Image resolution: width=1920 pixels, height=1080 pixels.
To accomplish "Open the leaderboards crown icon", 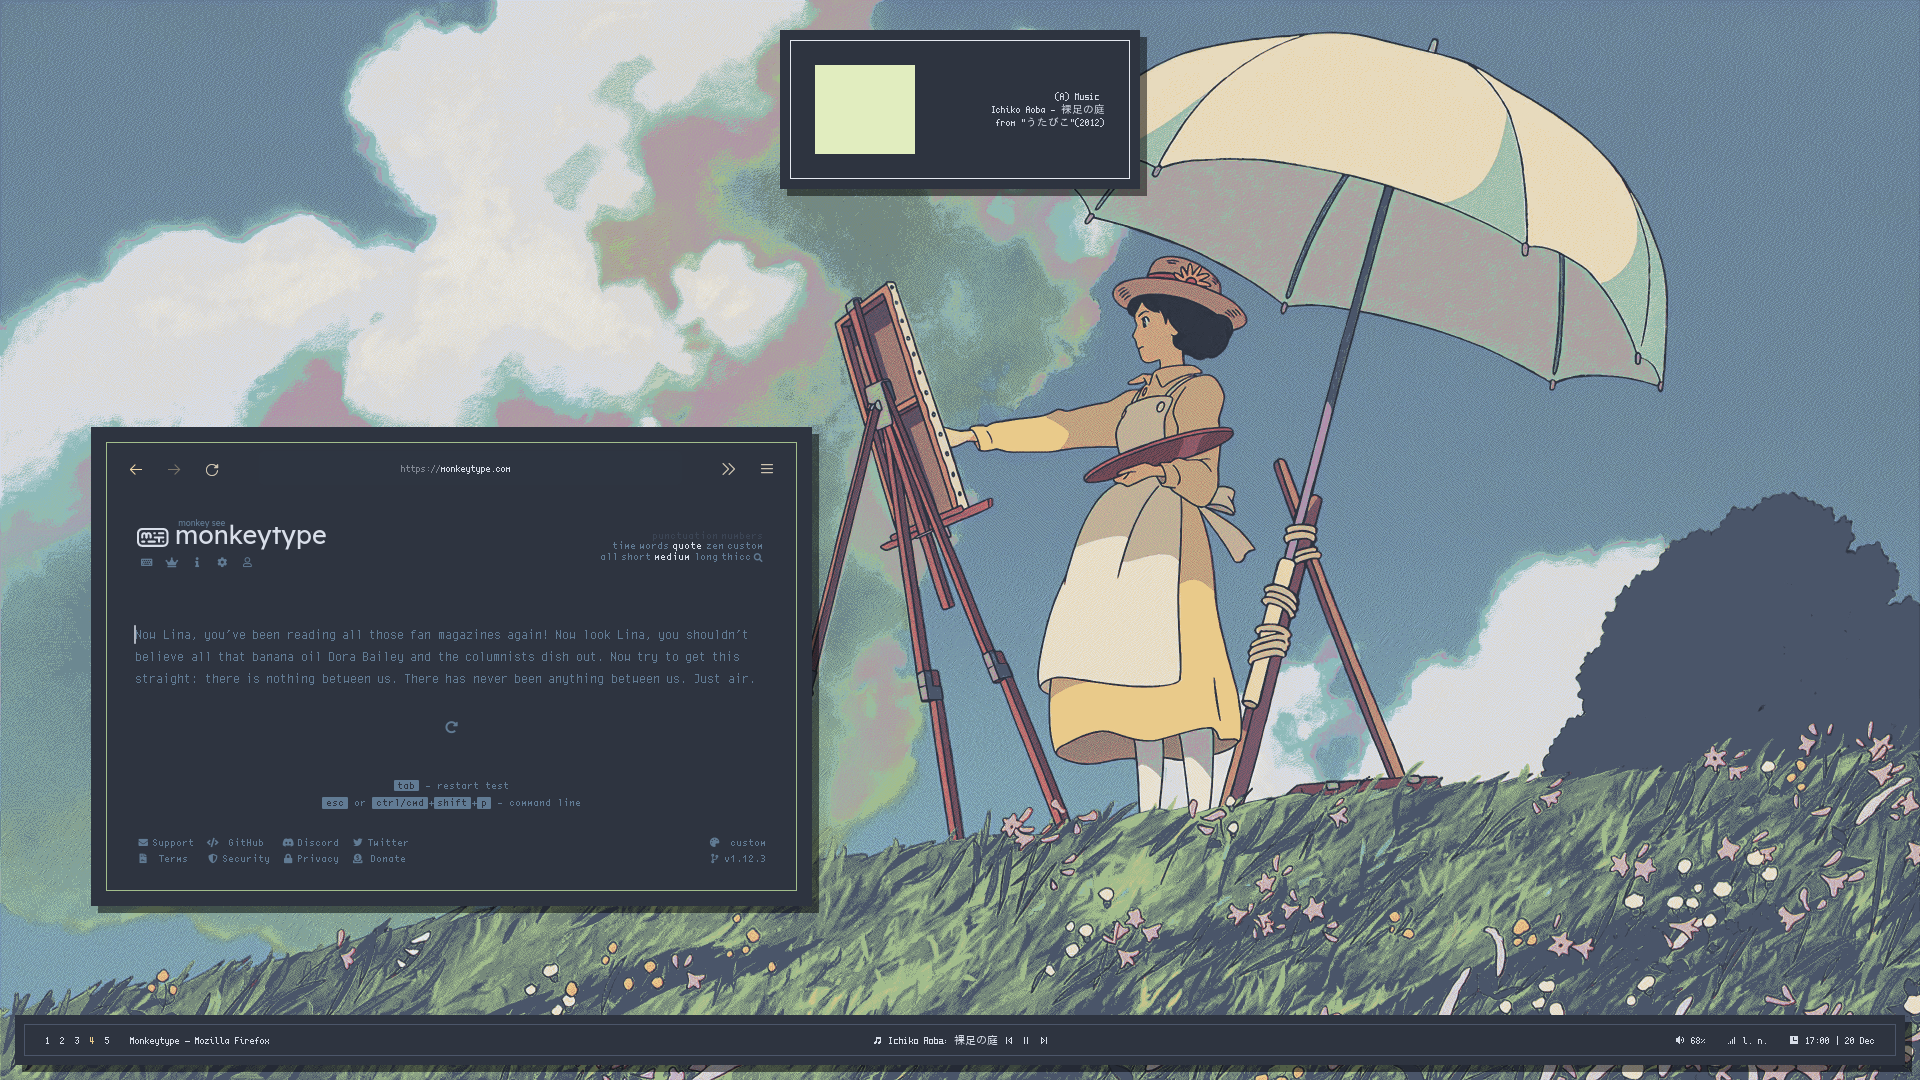I will (172, 563).
